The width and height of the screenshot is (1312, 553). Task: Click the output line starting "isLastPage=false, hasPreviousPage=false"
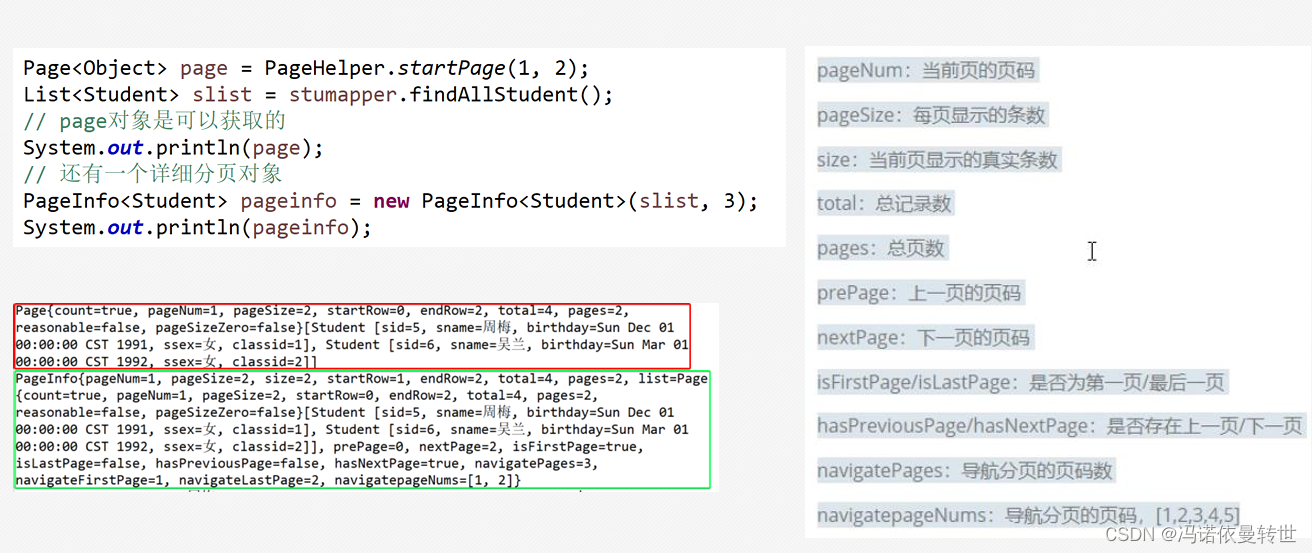[306, 464]
